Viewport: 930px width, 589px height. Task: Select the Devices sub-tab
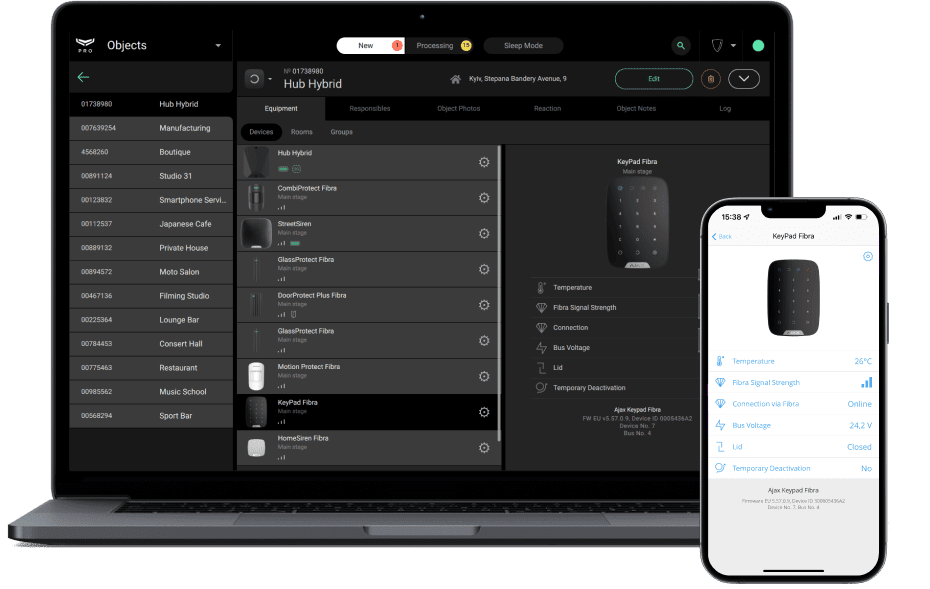pyautogui.click(x=261, y=132)
